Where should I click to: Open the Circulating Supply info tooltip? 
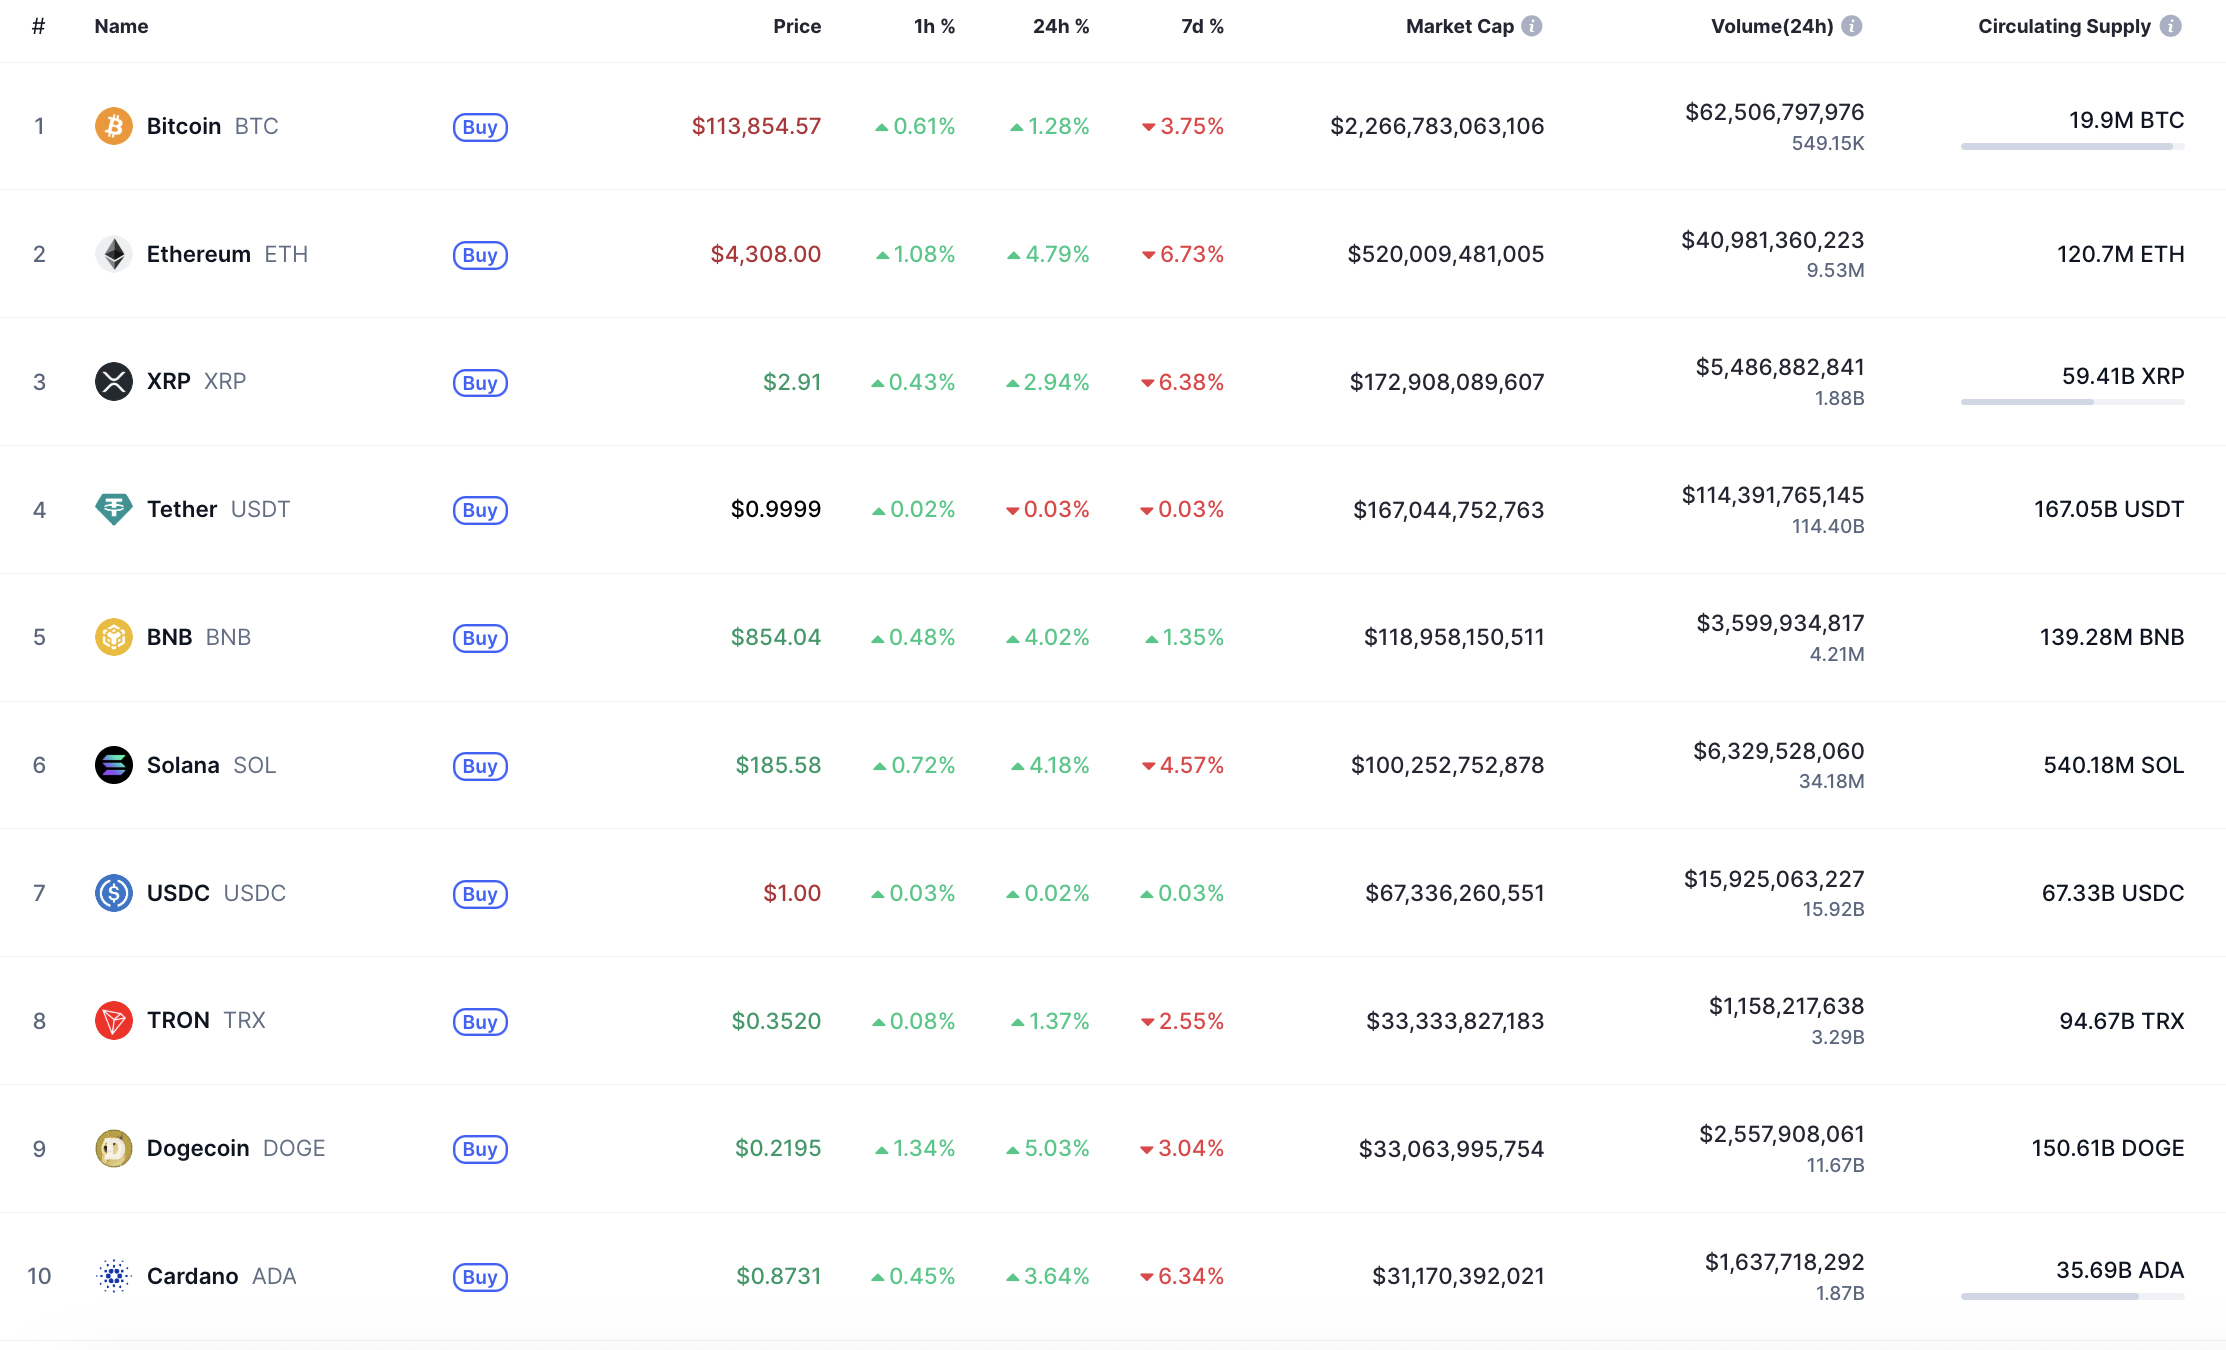coord(2169,26)
